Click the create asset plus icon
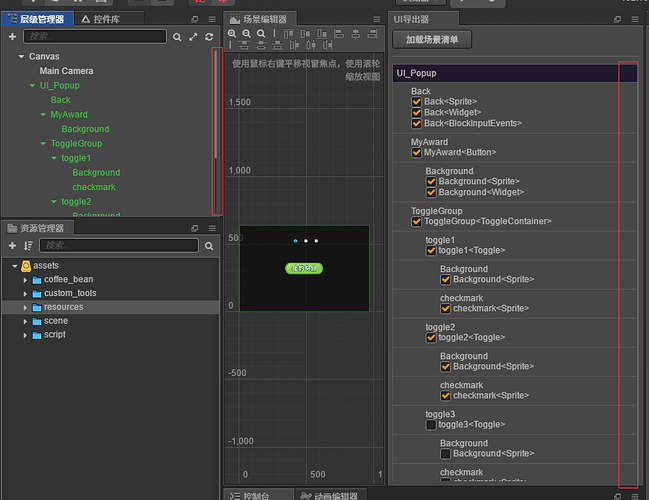Screen dimensions: 649x500 12,245
